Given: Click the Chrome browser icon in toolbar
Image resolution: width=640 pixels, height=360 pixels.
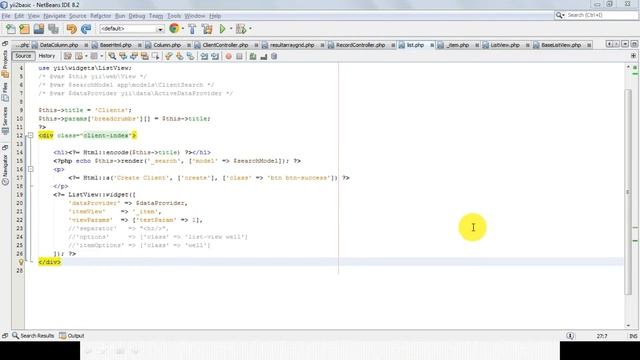Looking at the screenshot, I should click(174, 29).
